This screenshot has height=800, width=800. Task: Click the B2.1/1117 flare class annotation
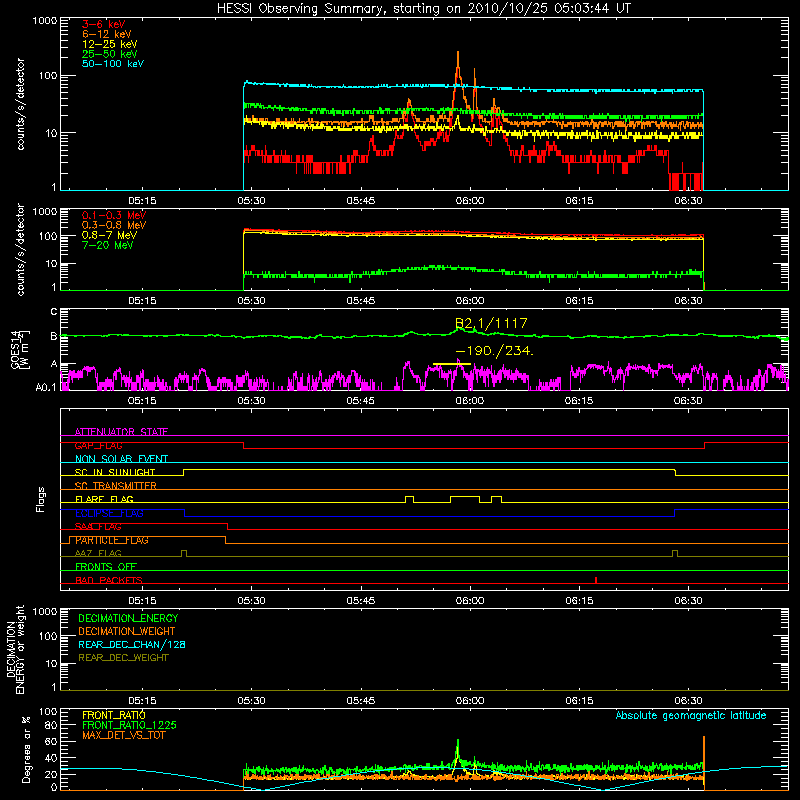coord(491,323)
